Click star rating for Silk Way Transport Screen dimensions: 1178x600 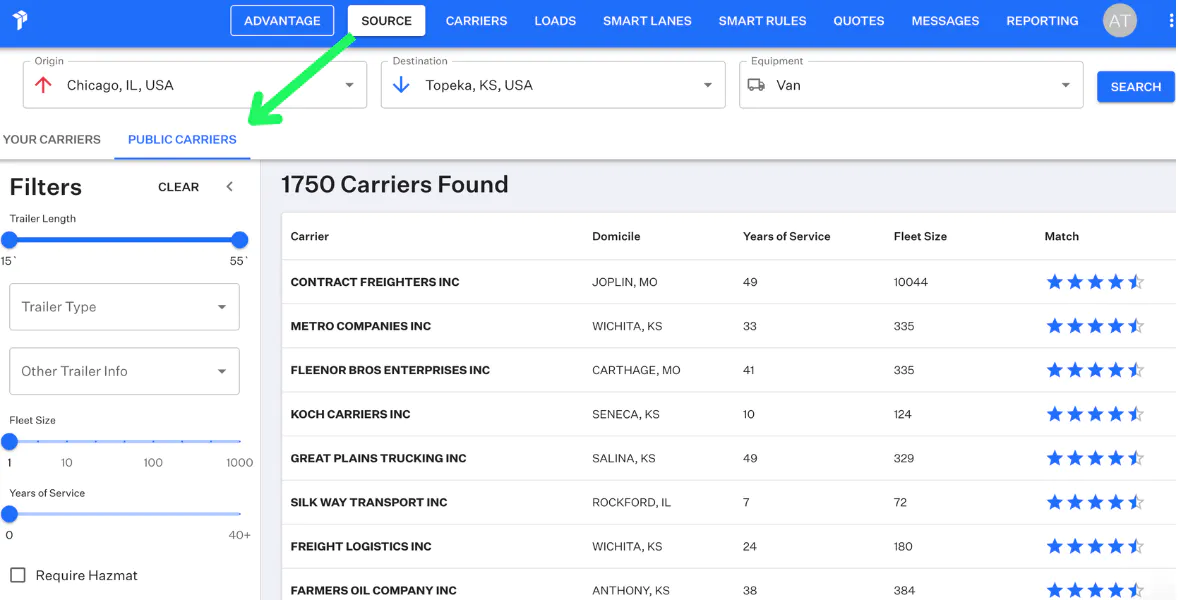point(1095,502)
